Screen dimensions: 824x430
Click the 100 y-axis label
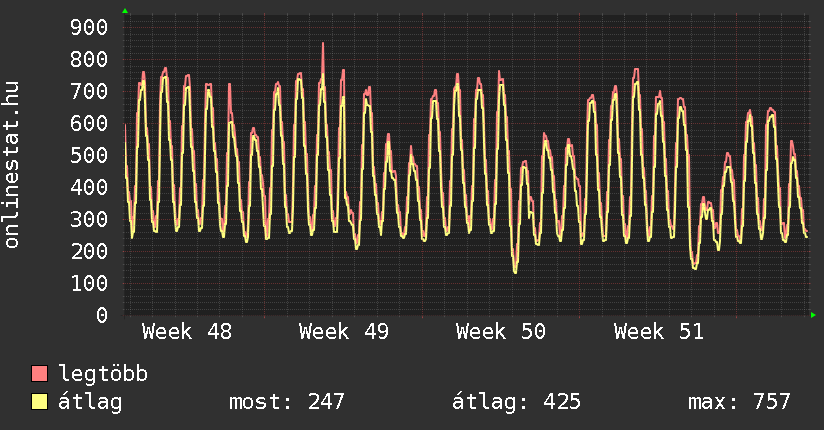tap(87, 283)
